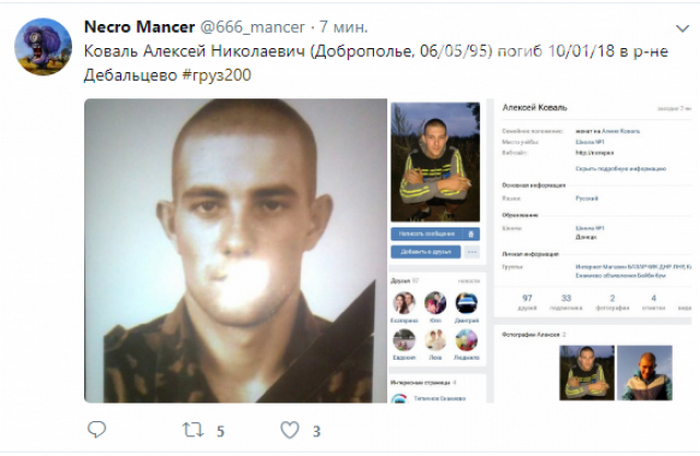This screenshot has height=456, width=700.
Task: Click the Добавить в друзья button
Action: [426, 252]
